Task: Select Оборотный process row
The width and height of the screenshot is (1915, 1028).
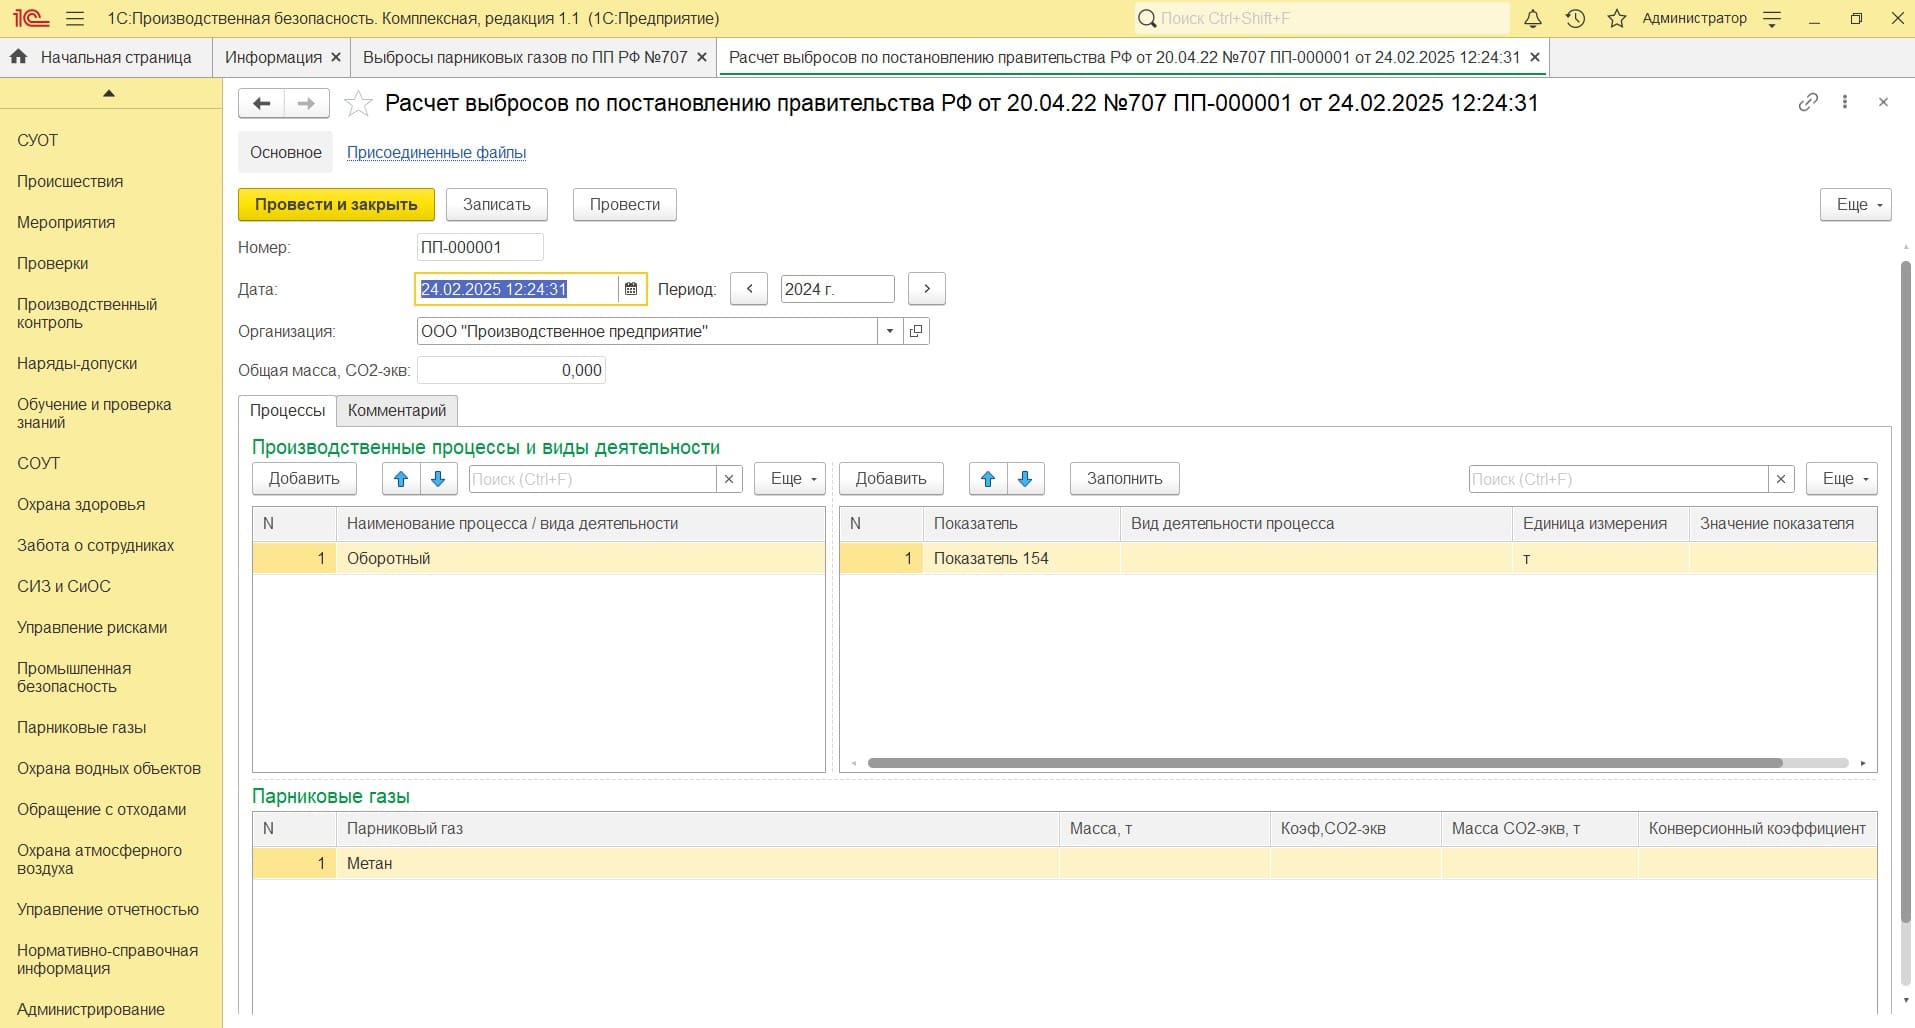Action: (538, 558)
